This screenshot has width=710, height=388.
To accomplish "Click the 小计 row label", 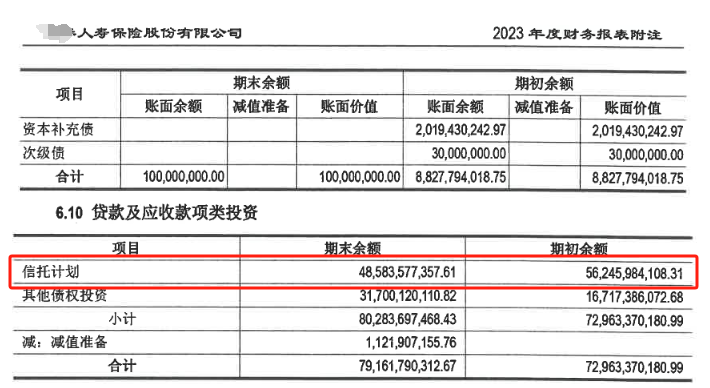I will 122,319.
